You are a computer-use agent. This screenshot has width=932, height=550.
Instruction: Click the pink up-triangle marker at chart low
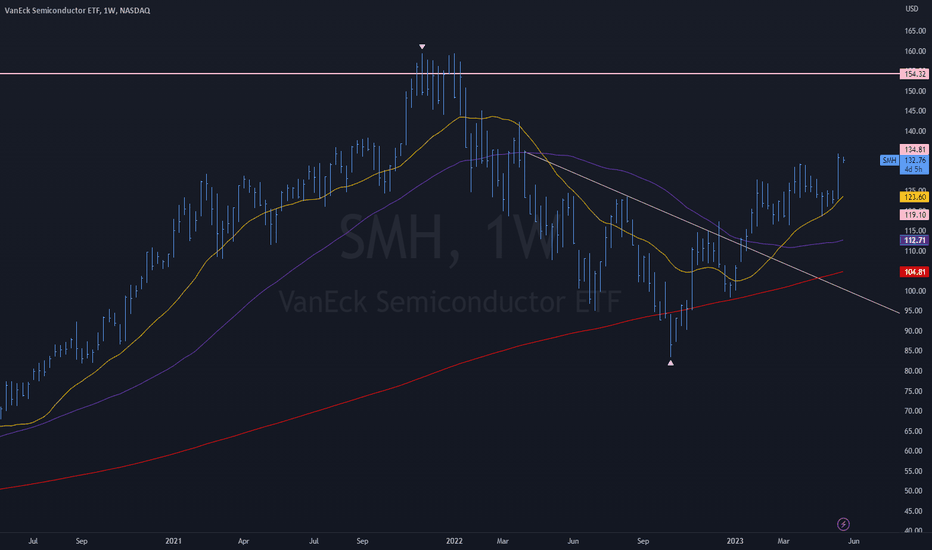tap(670, 363)
